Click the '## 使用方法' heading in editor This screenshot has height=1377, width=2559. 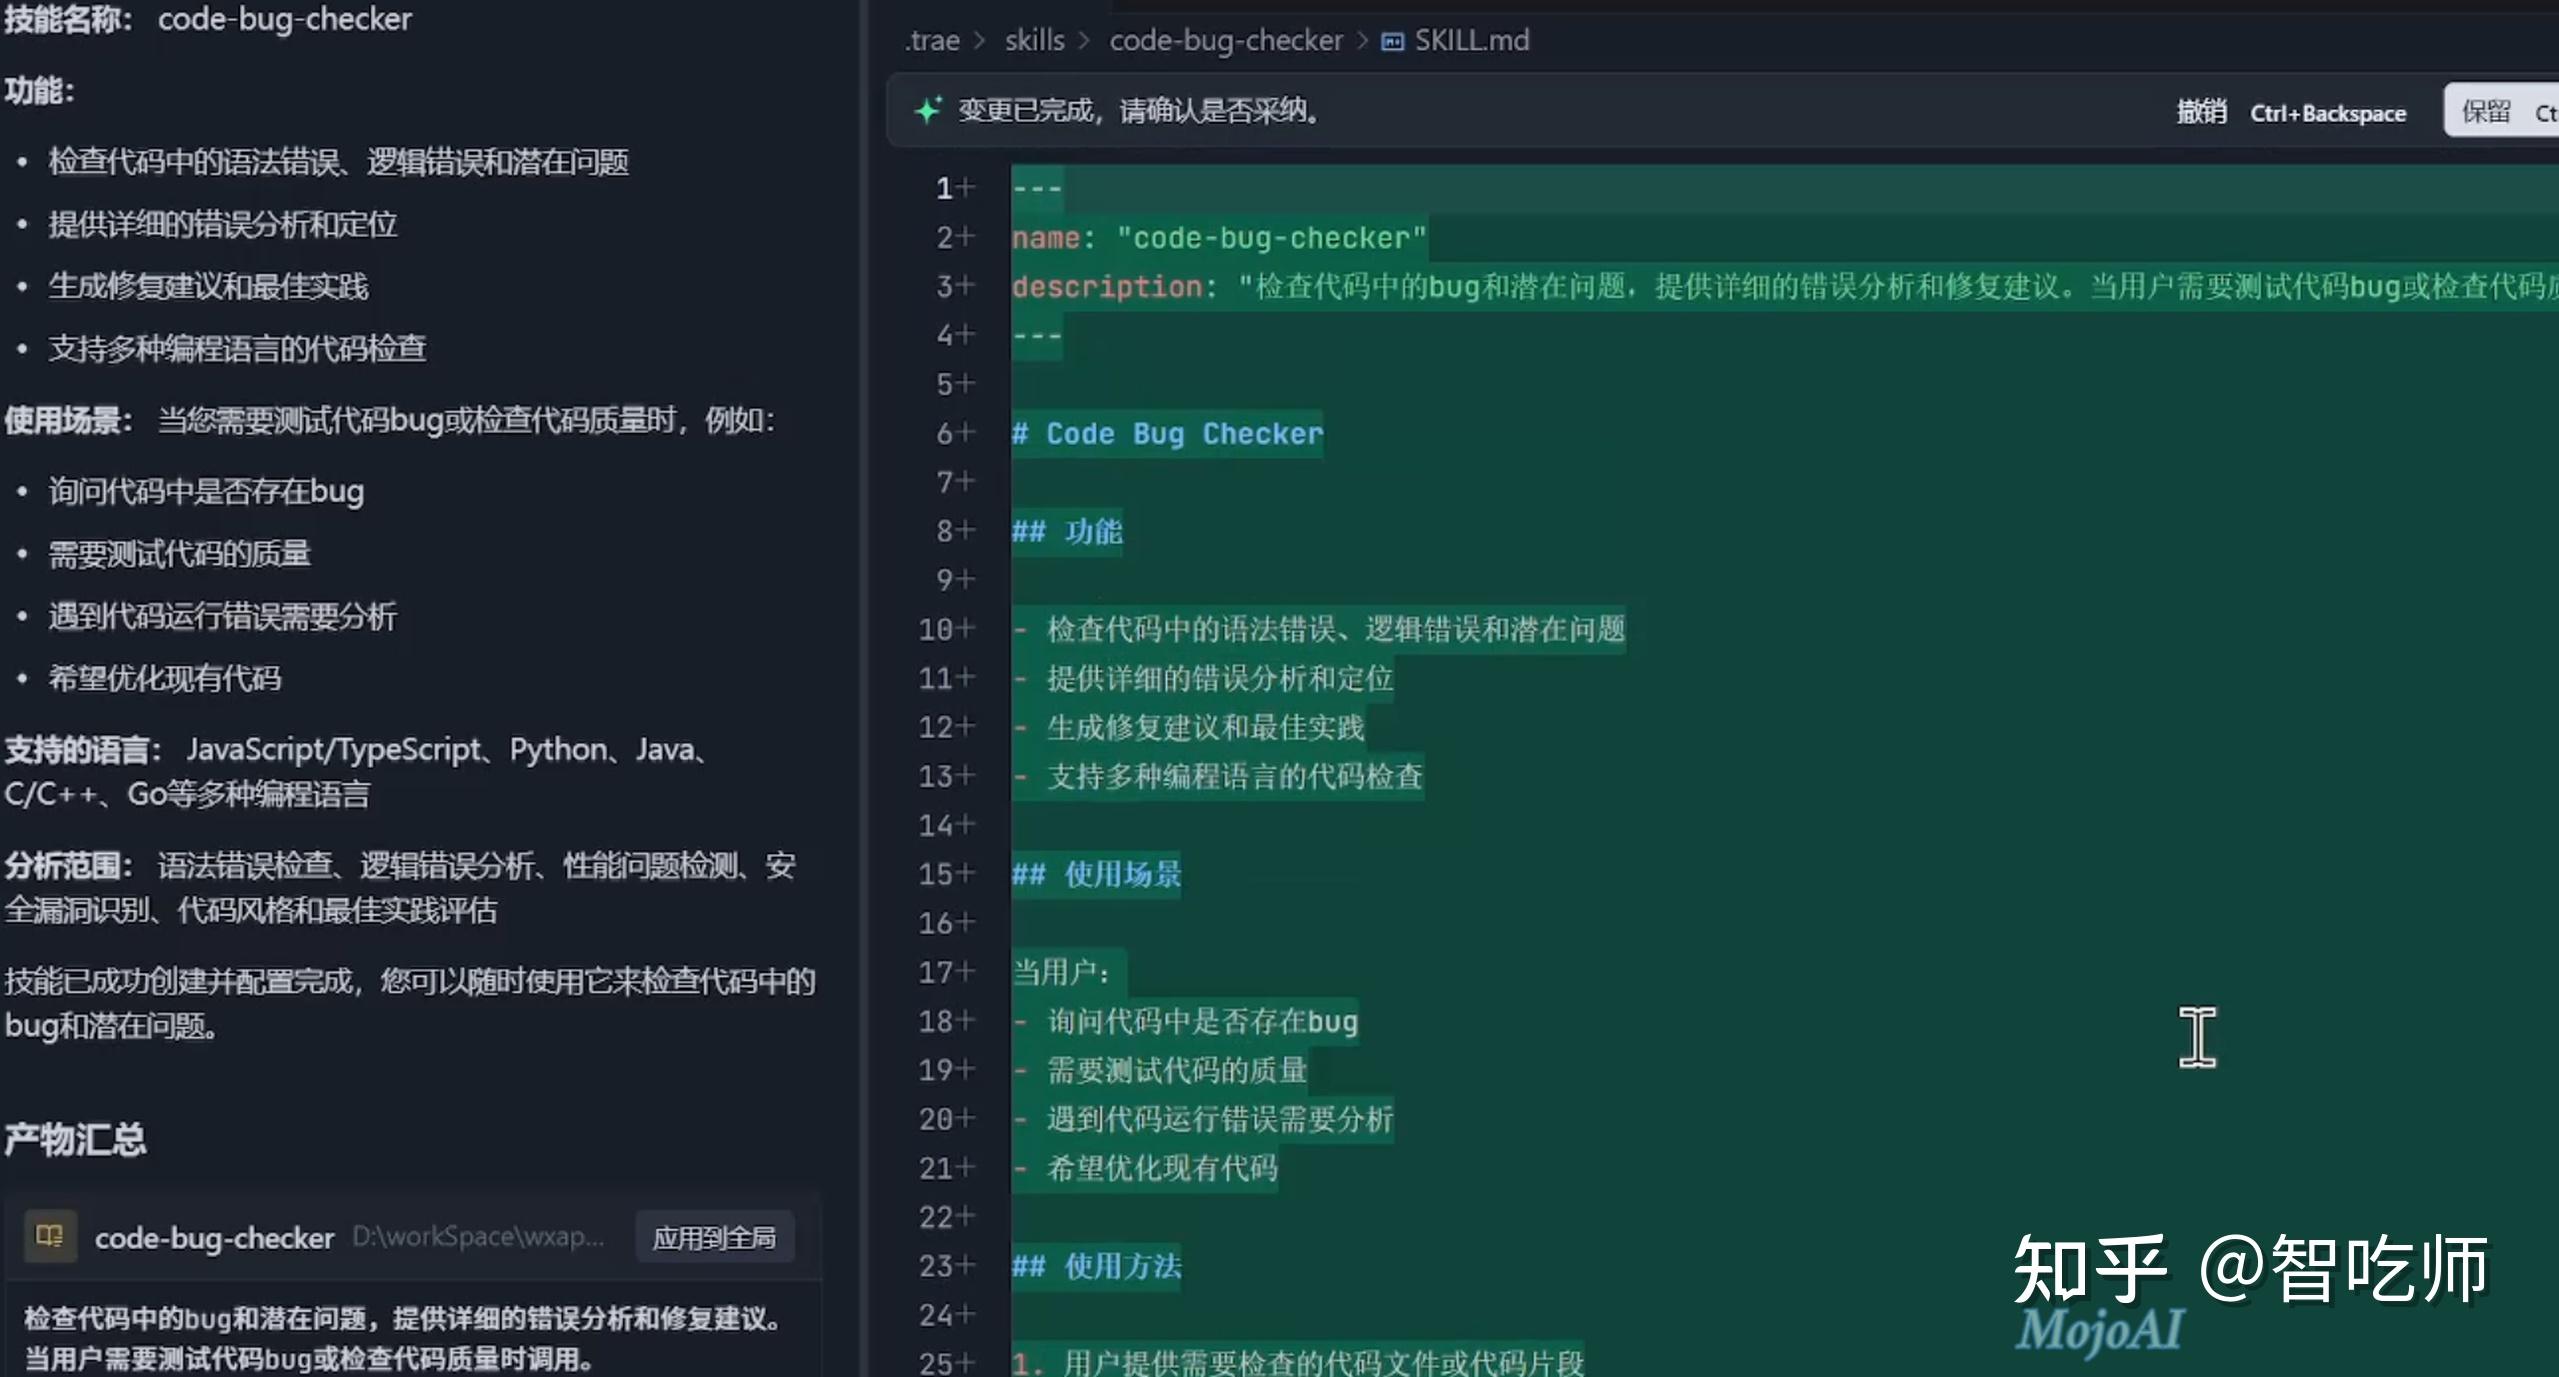pyautogui.click(x=1096, y=1266)
